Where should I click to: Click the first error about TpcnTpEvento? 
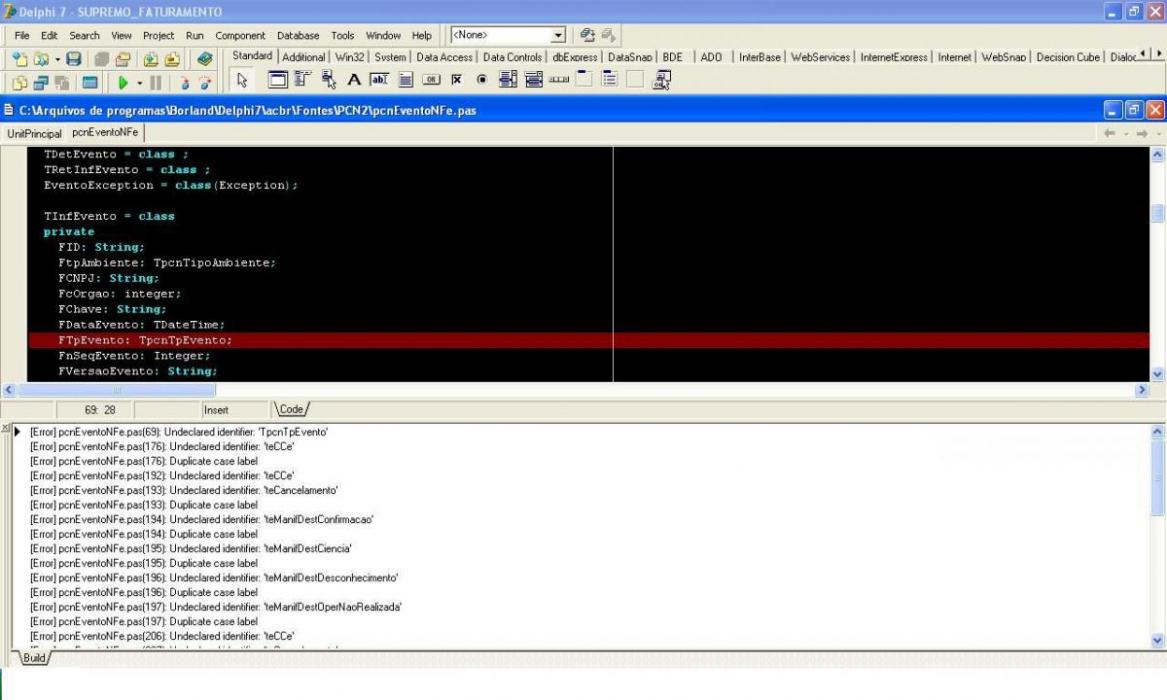179,432
